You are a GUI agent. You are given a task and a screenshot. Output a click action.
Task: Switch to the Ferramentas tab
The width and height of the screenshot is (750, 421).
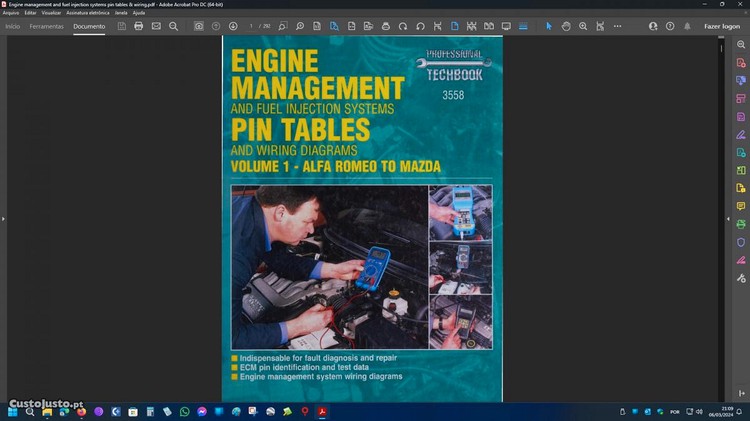coord(46,26)
